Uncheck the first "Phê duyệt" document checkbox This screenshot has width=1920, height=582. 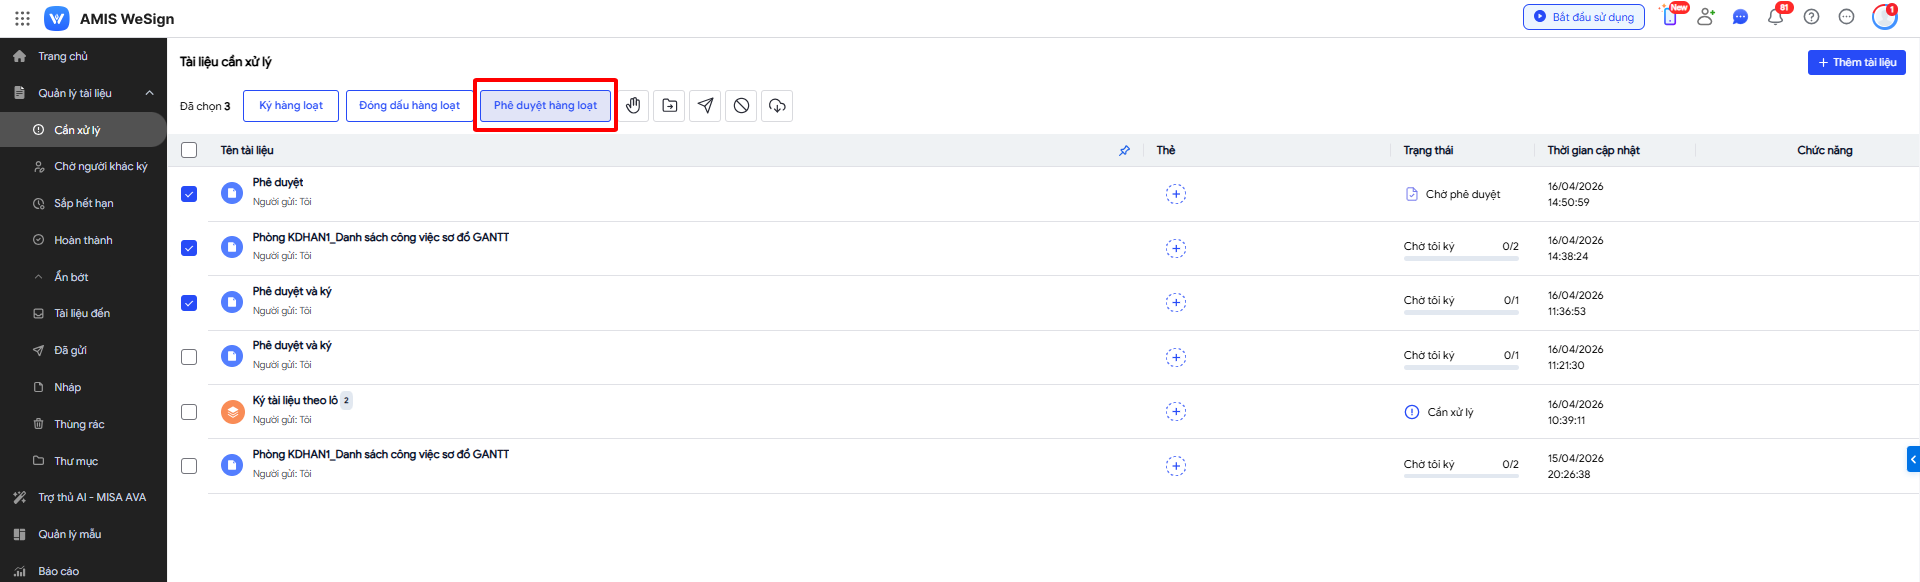tap(189, 194)
